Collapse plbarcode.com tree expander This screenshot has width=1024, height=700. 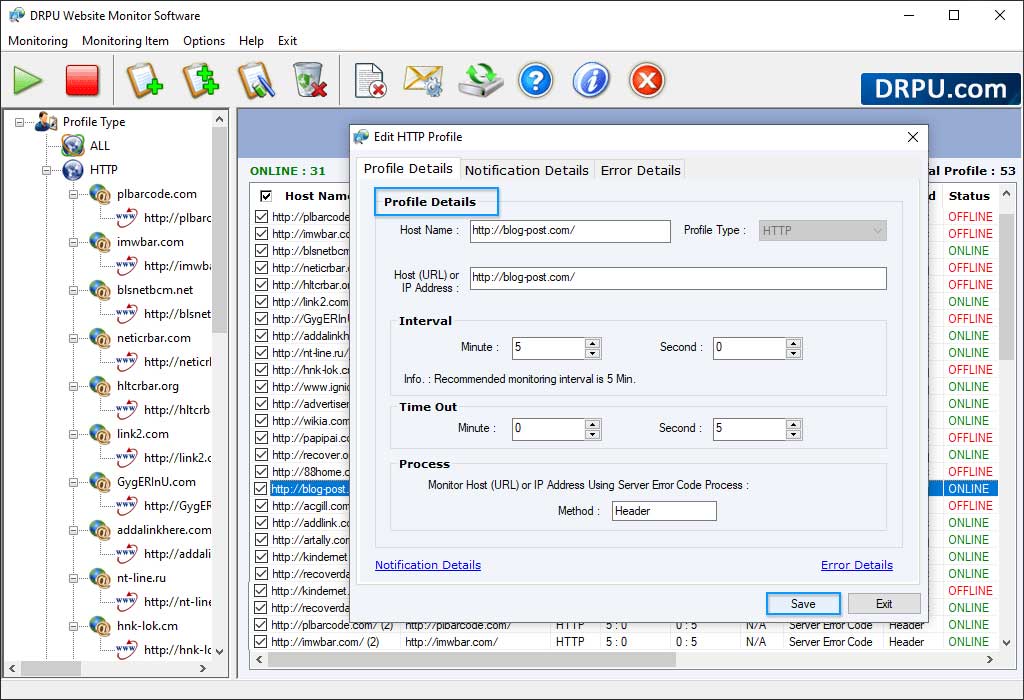click(74, 195)
